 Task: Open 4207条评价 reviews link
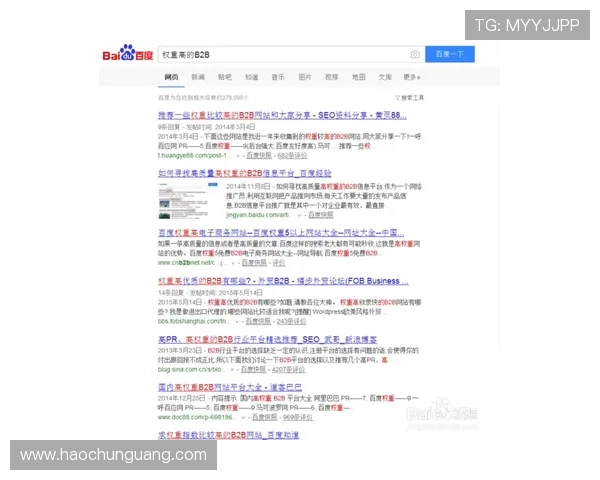pos(288,369)
